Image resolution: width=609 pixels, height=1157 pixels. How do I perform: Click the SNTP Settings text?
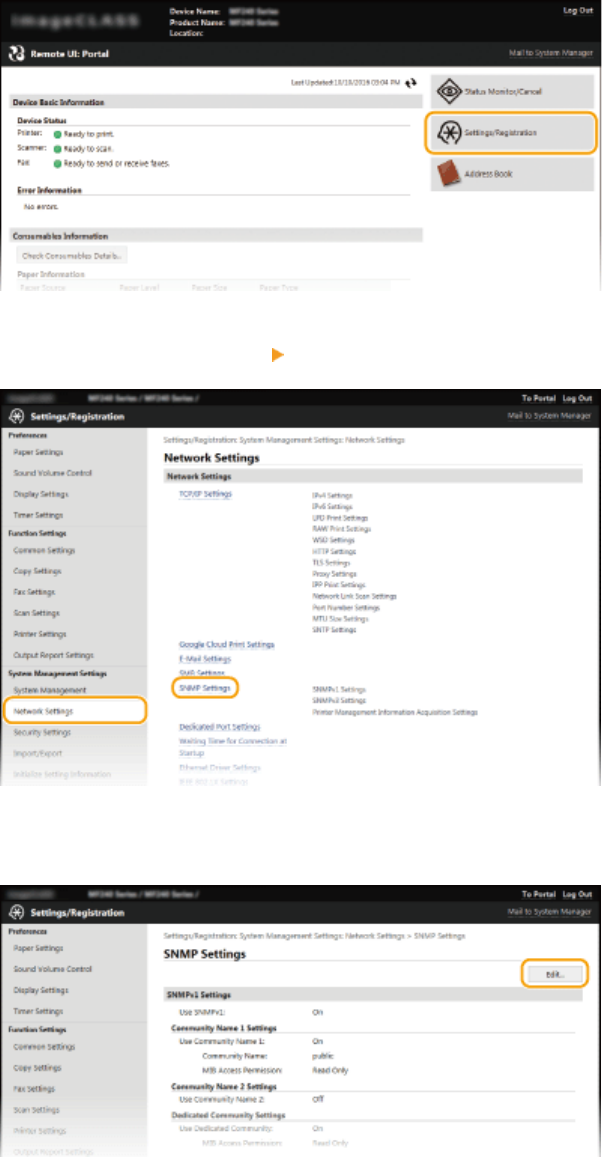click(x=334, y=630)
